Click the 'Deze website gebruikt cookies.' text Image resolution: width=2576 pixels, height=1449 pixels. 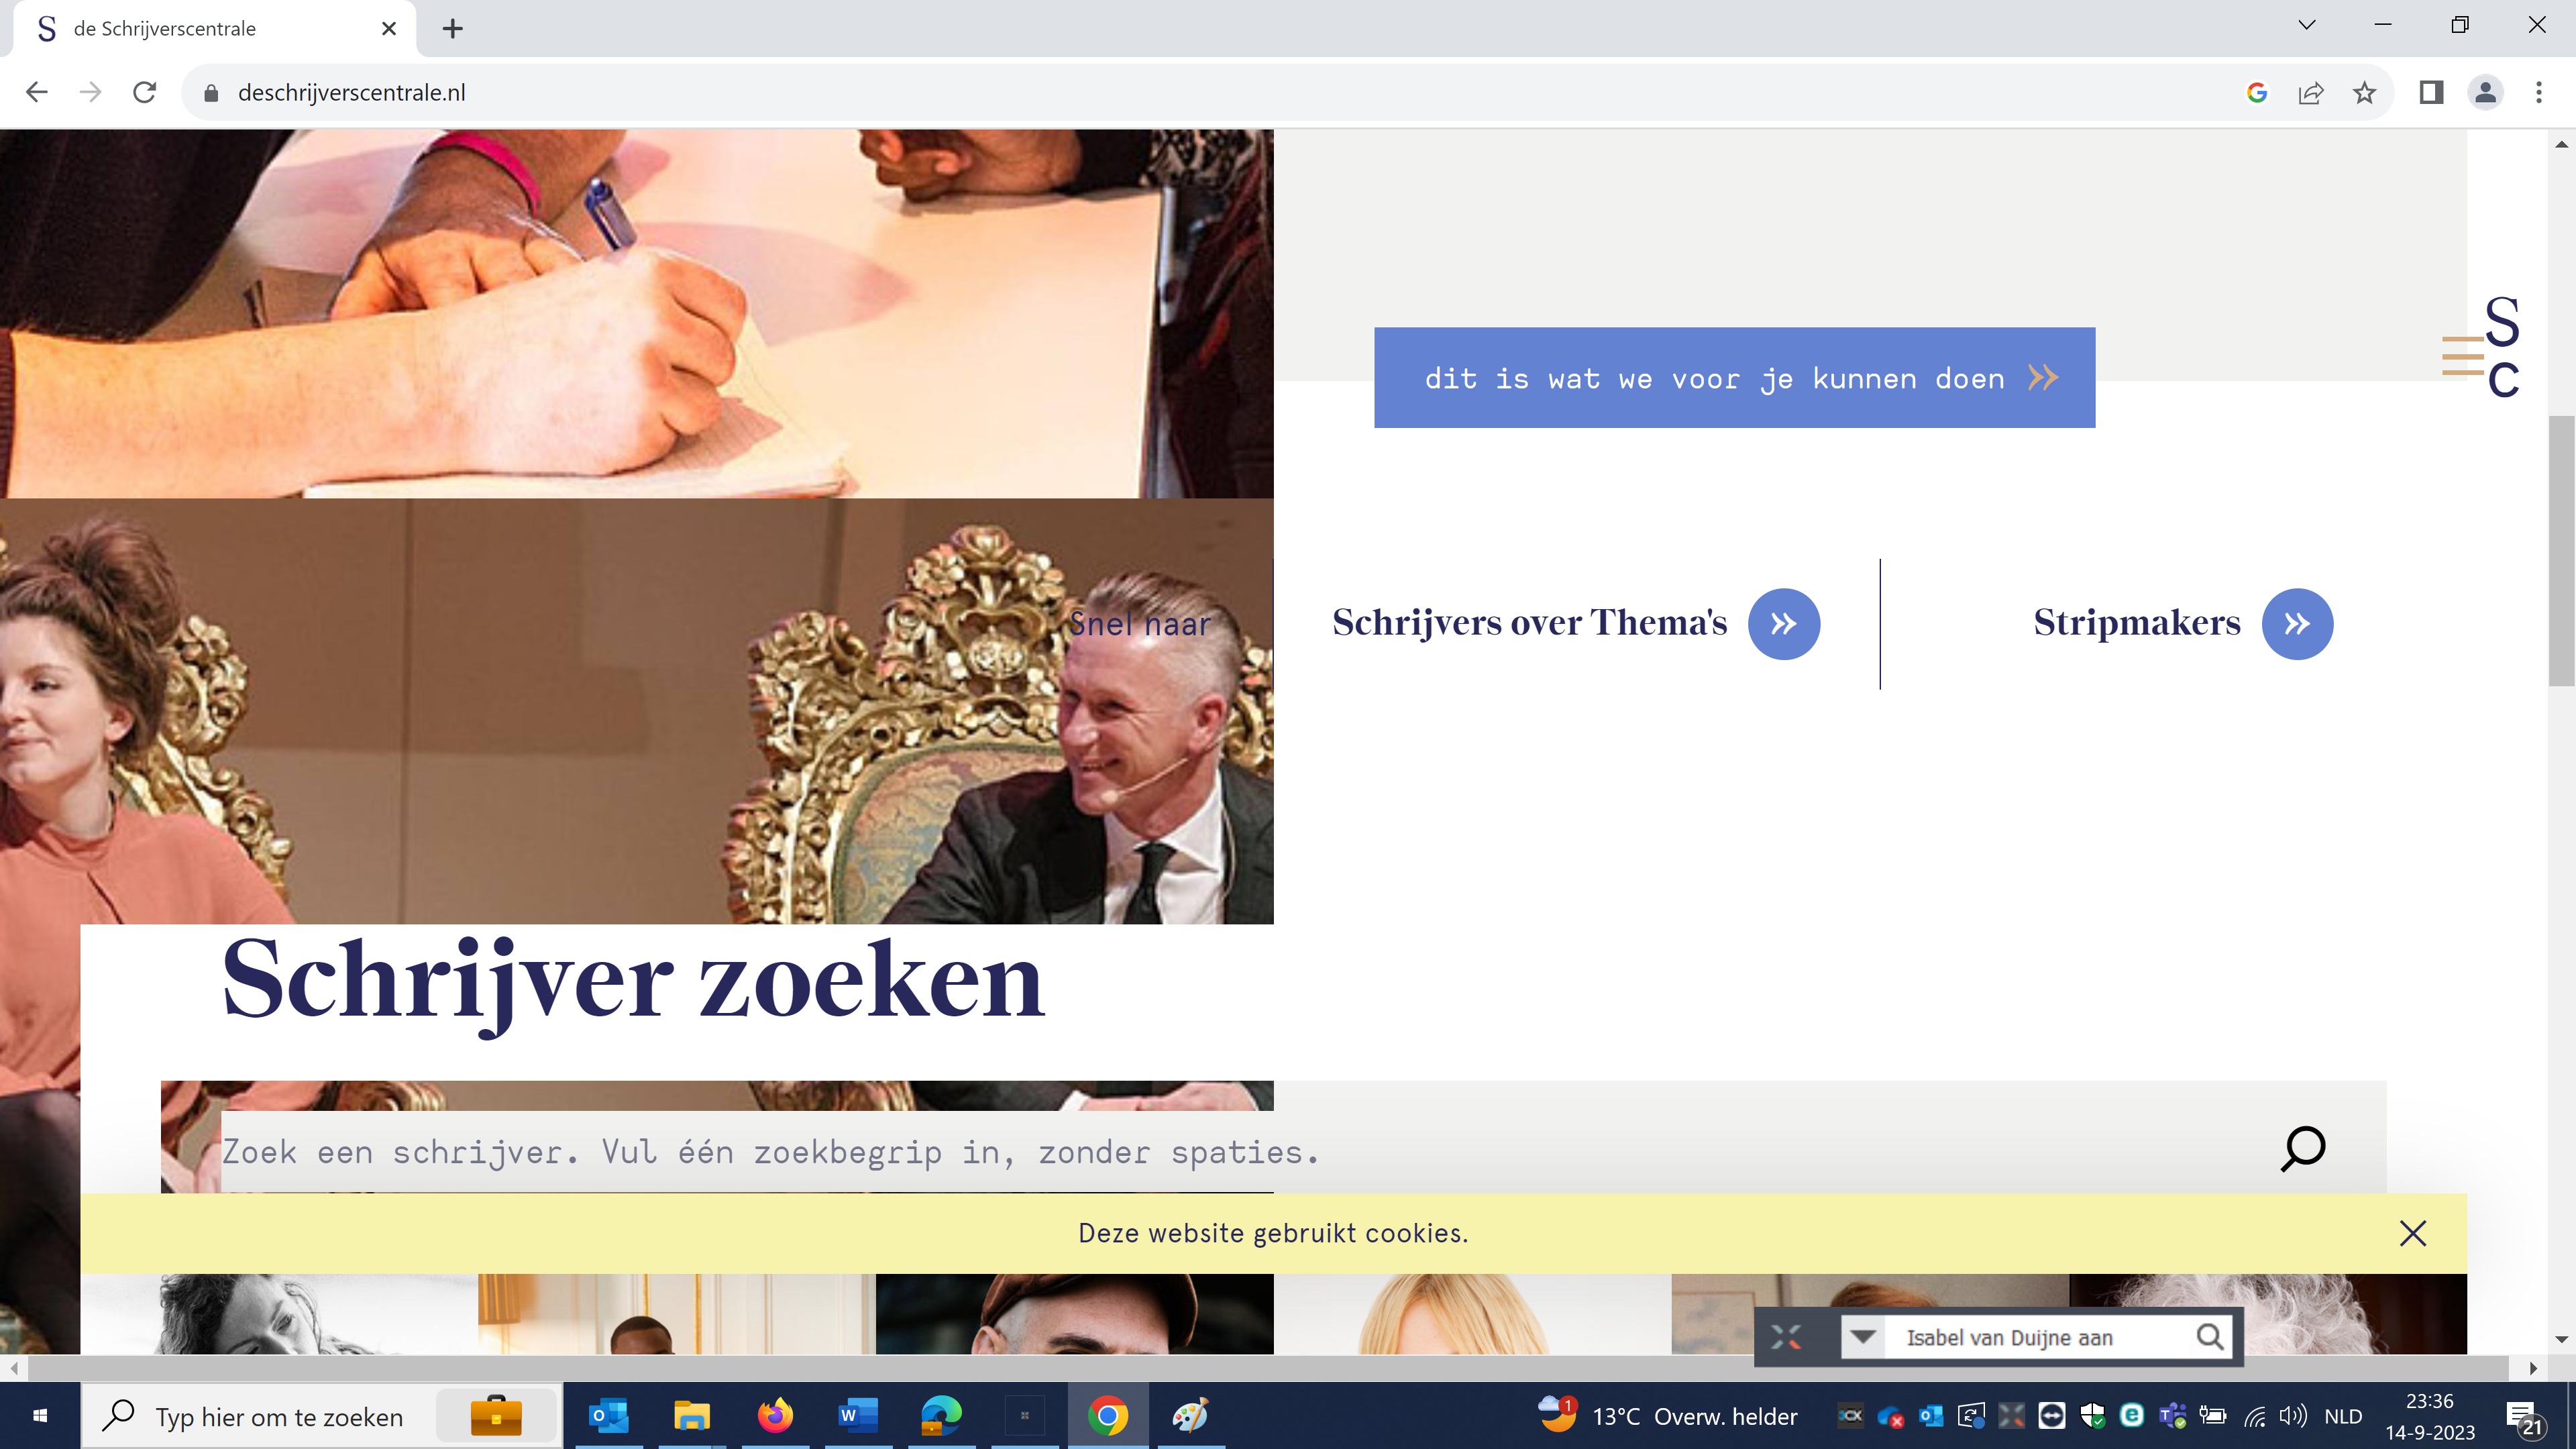click(x=1273, y=1233)
